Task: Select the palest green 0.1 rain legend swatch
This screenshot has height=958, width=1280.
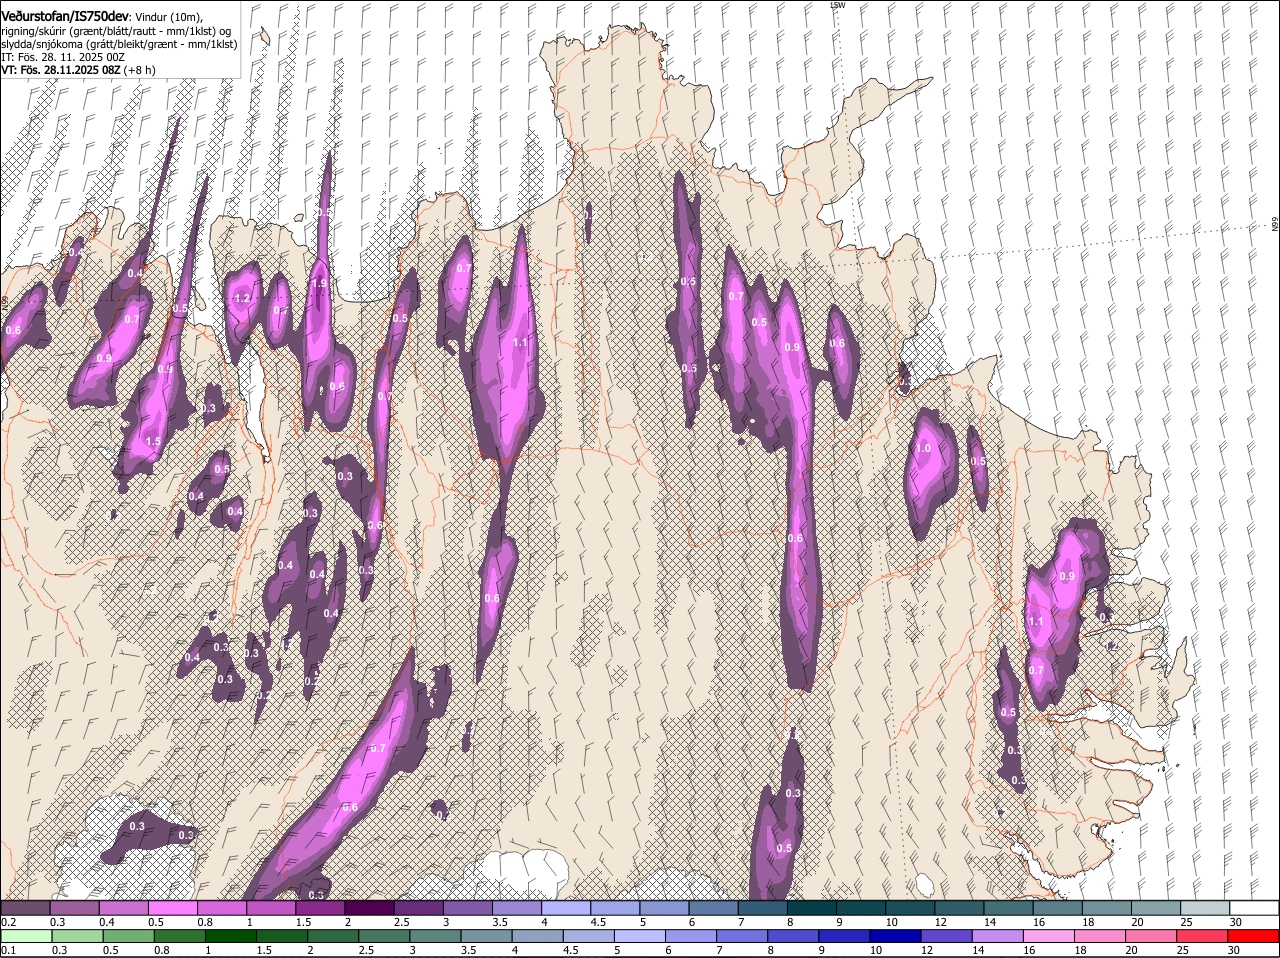Action: (25, 936)
